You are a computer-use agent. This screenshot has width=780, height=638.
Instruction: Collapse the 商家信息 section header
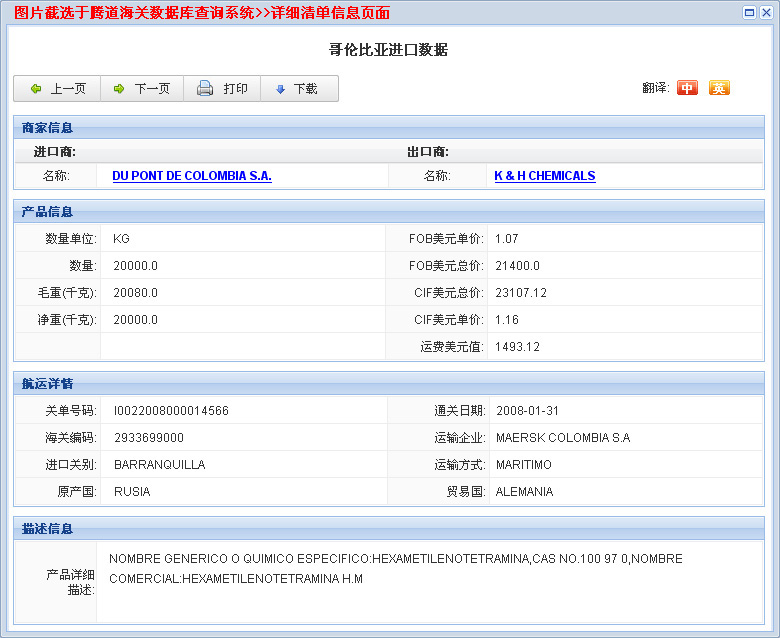tap(48, 128)
